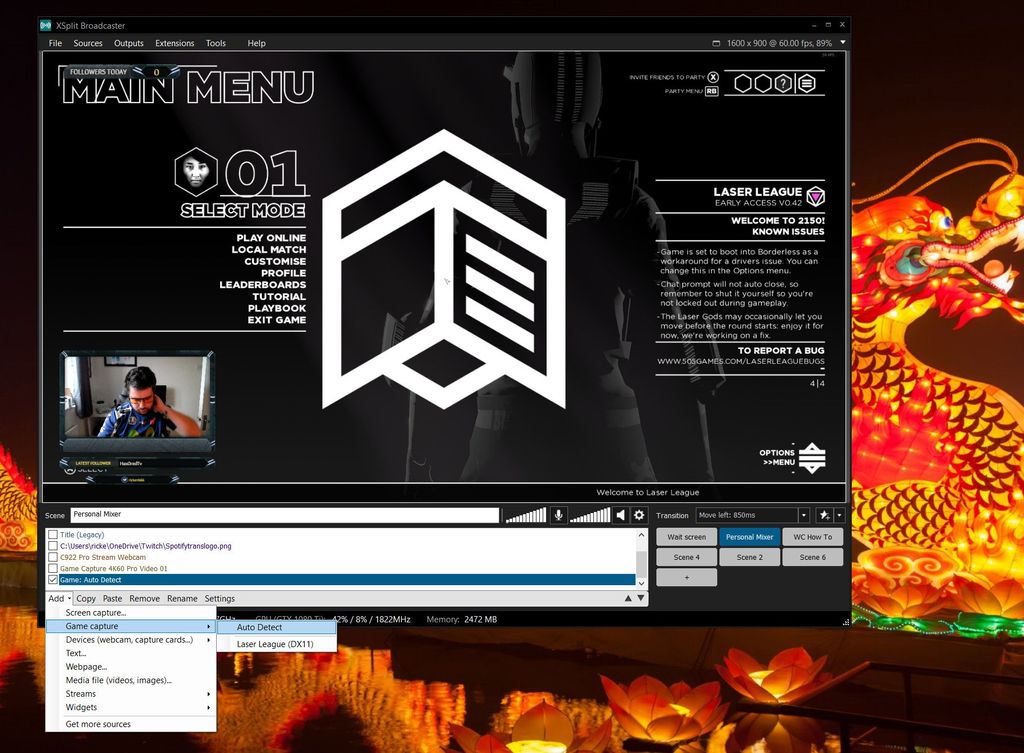Expand the Add button dropdown arrow
This screenshot has height=753, width=1024.
pos(67,598)
